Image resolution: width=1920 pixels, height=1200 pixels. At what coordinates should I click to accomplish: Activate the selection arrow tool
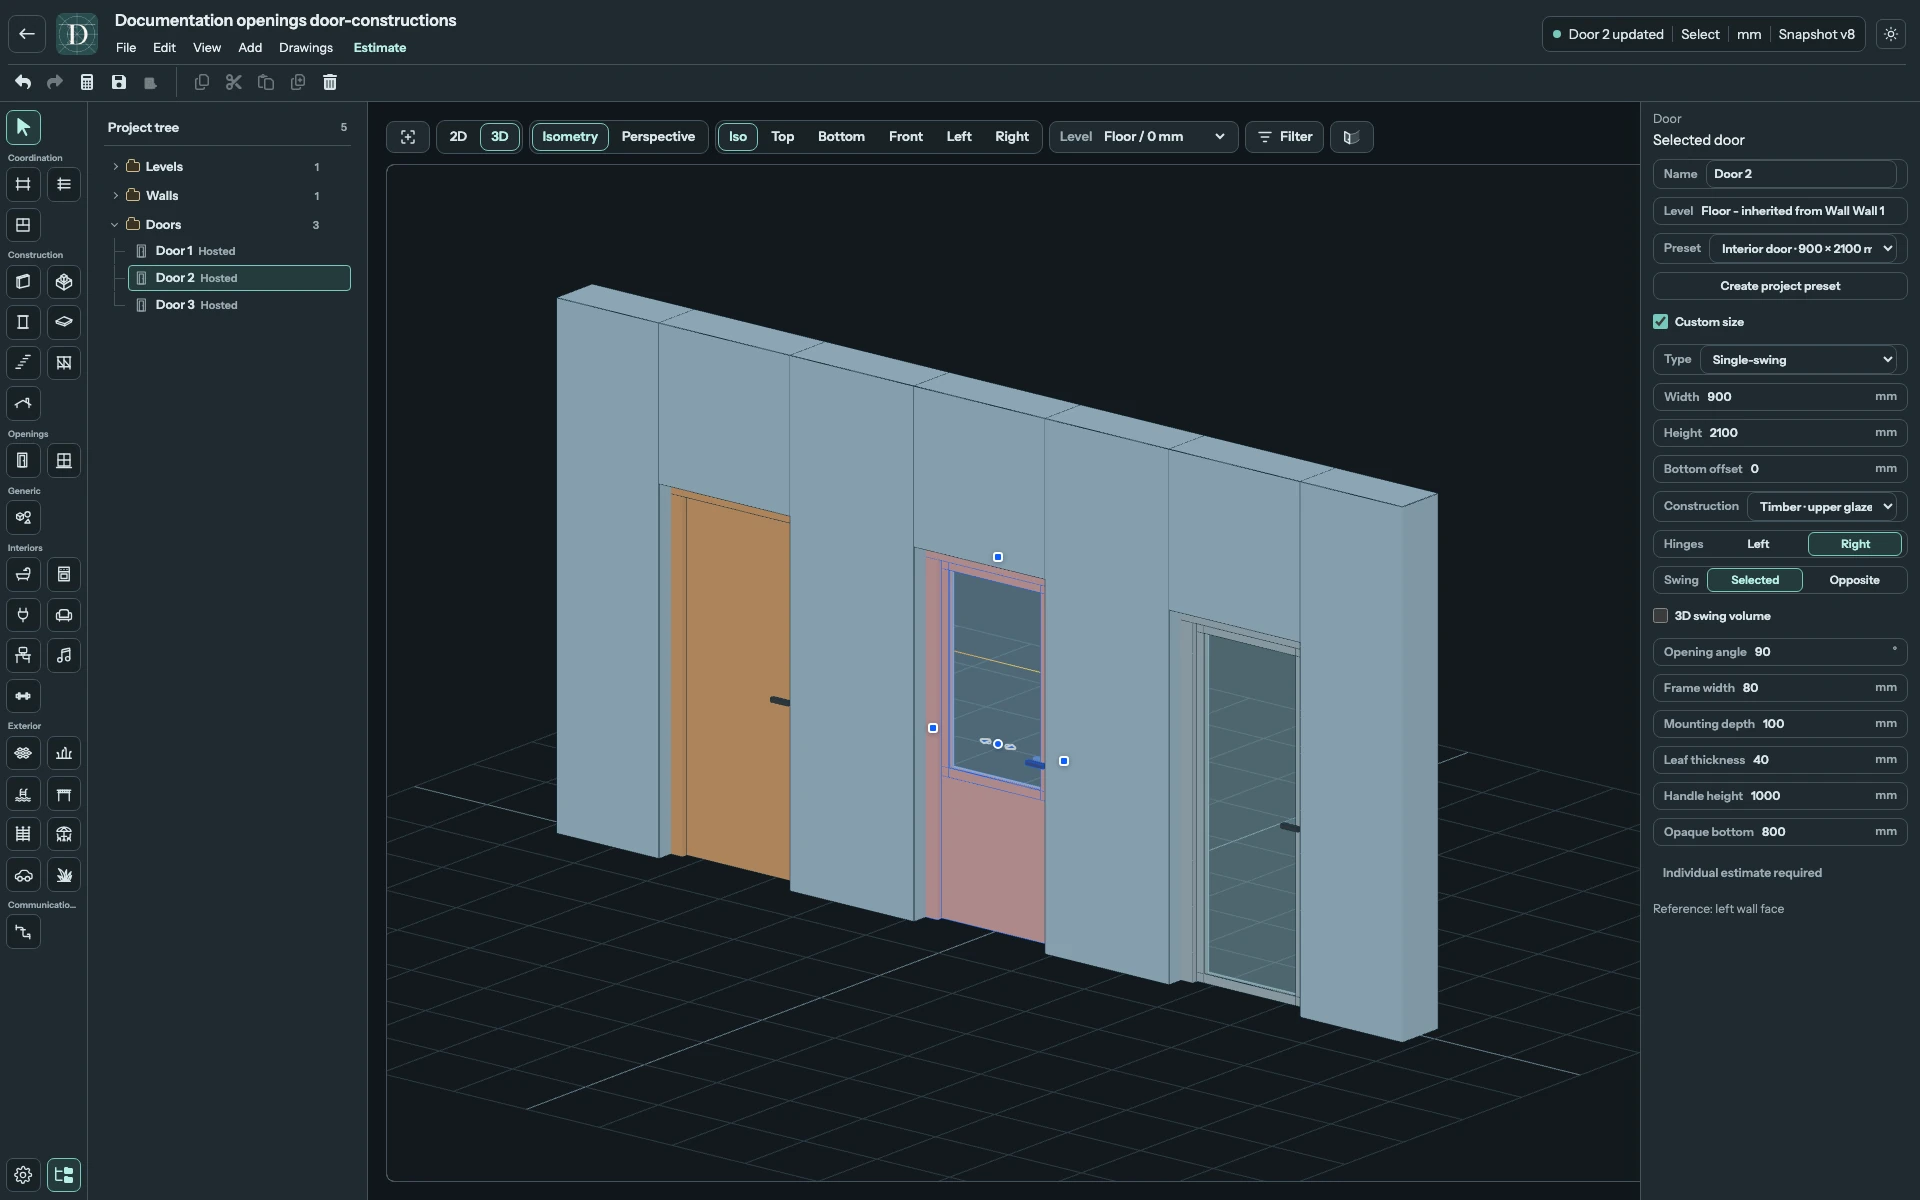pos(23,127)
